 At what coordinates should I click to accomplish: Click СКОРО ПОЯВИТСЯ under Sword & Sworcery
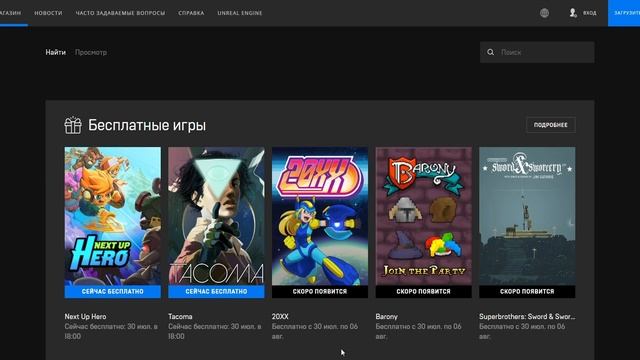click(527, 291)
